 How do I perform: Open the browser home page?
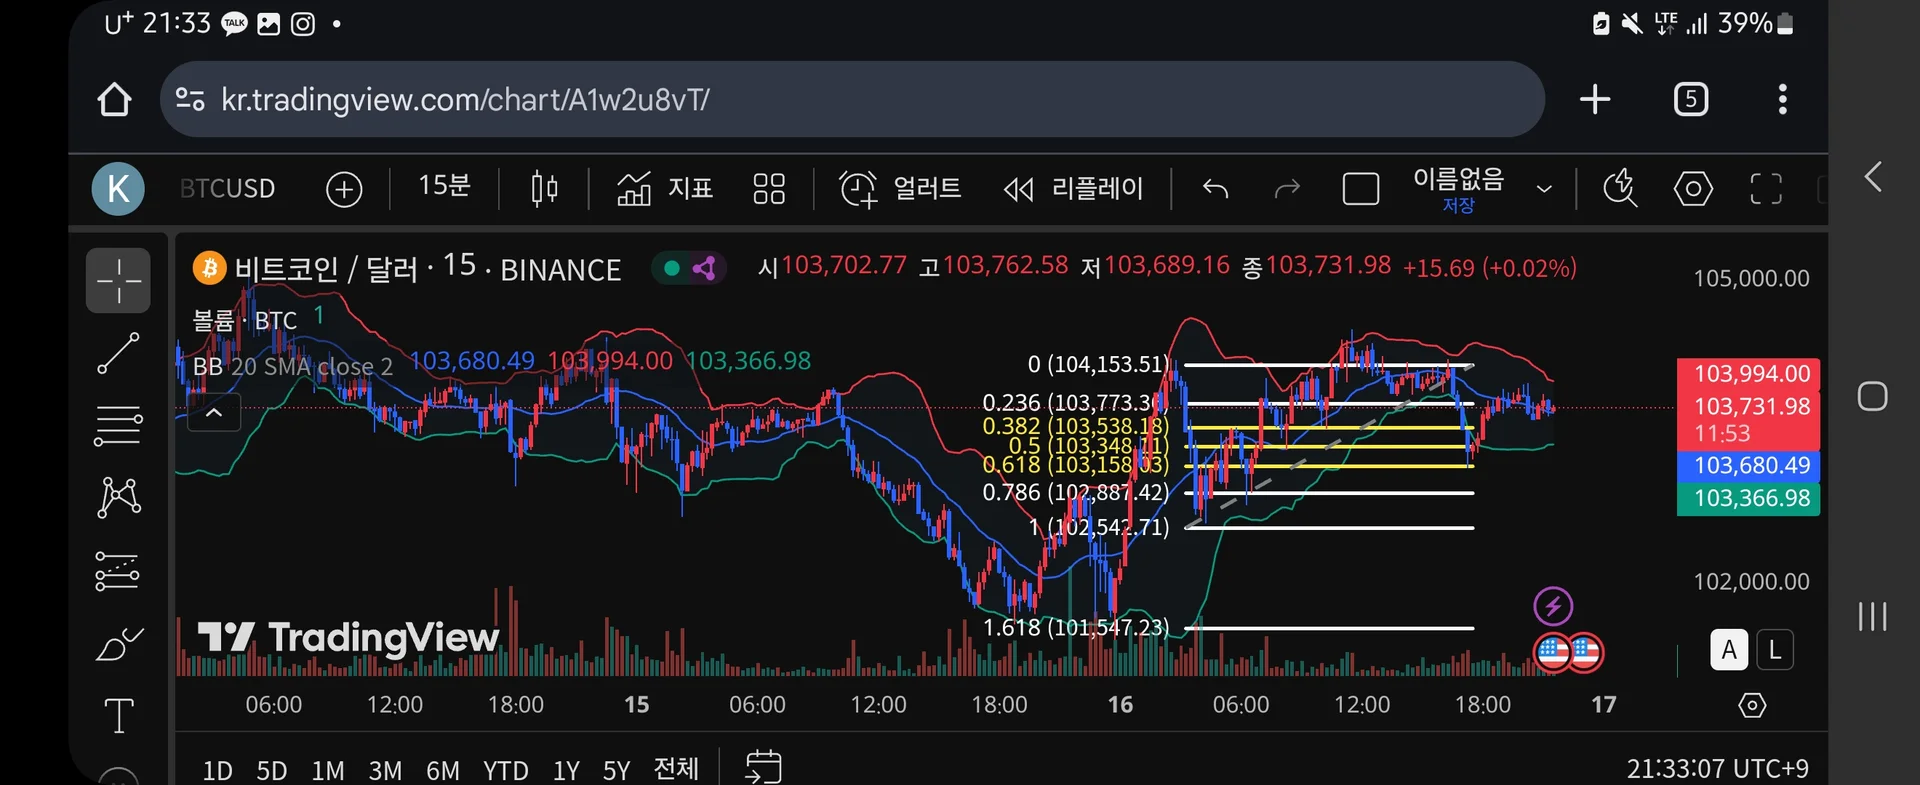pyautogui.click(x=114, y=99)
